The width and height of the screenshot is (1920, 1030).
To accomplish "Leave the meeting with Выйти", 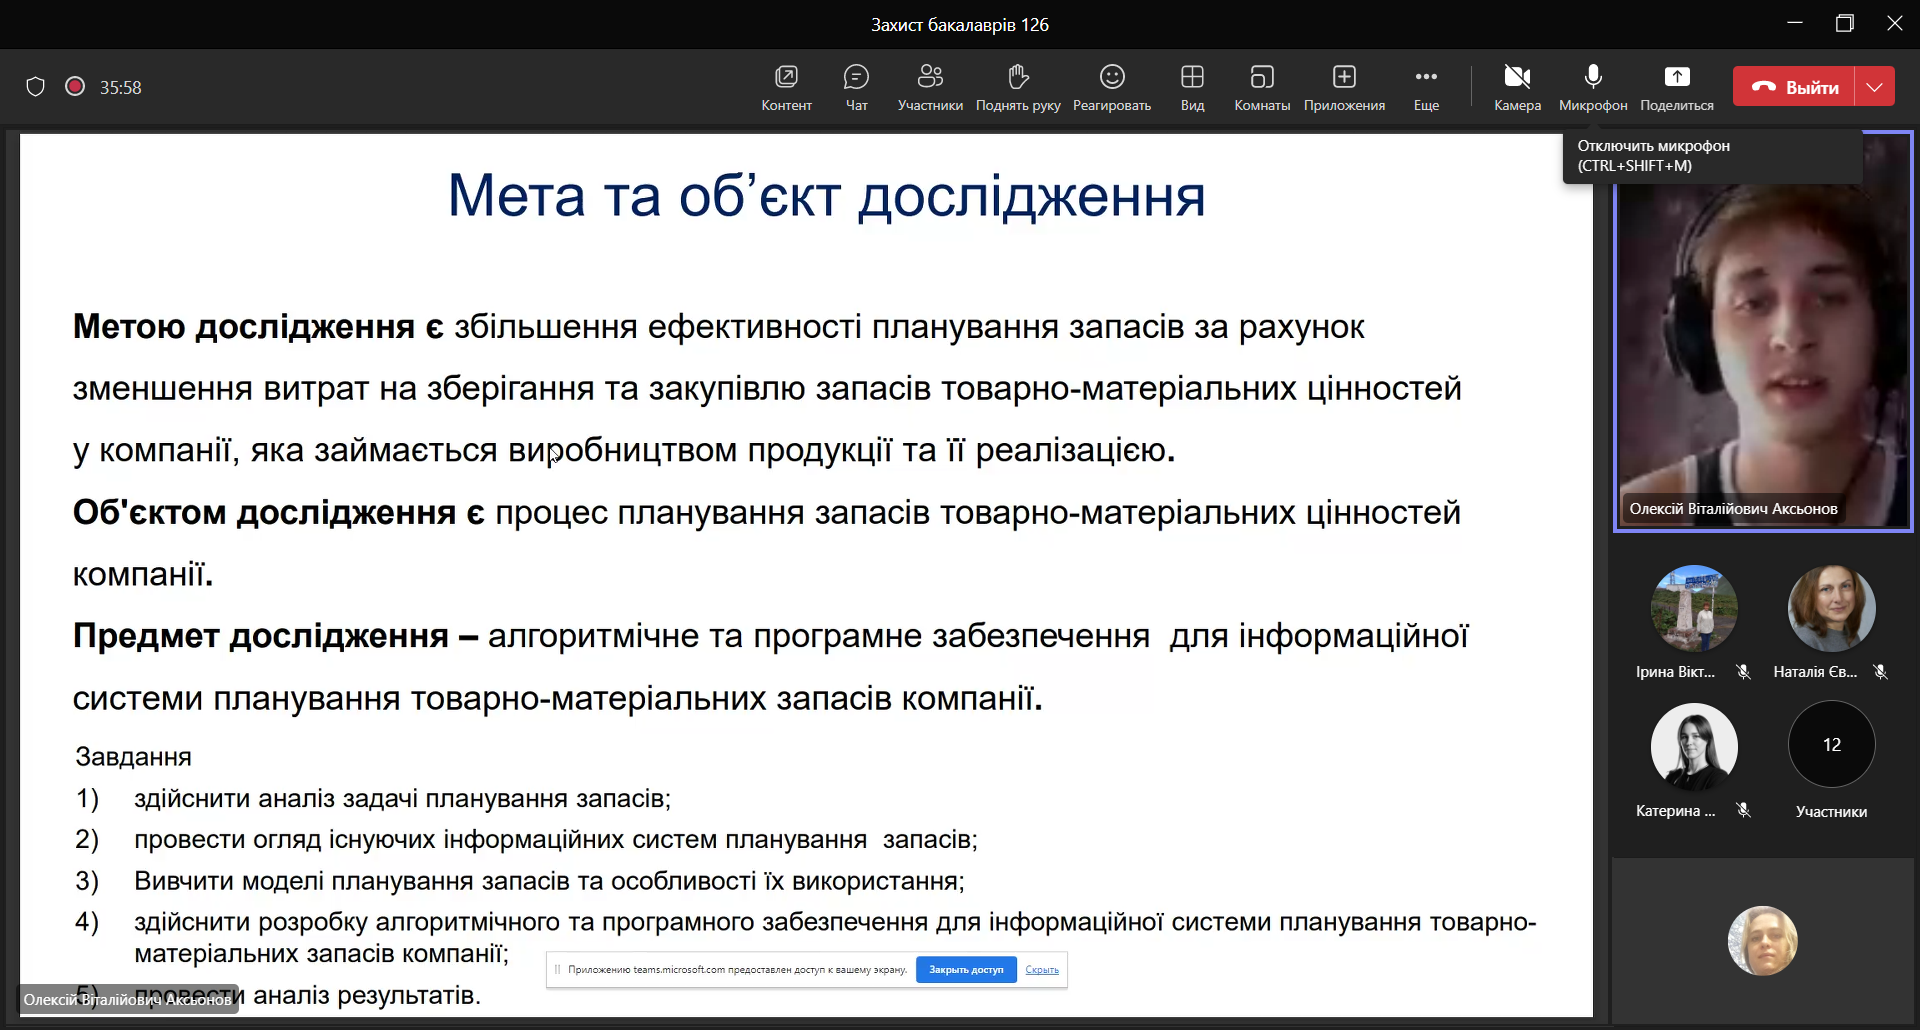I will point(1795,87).
